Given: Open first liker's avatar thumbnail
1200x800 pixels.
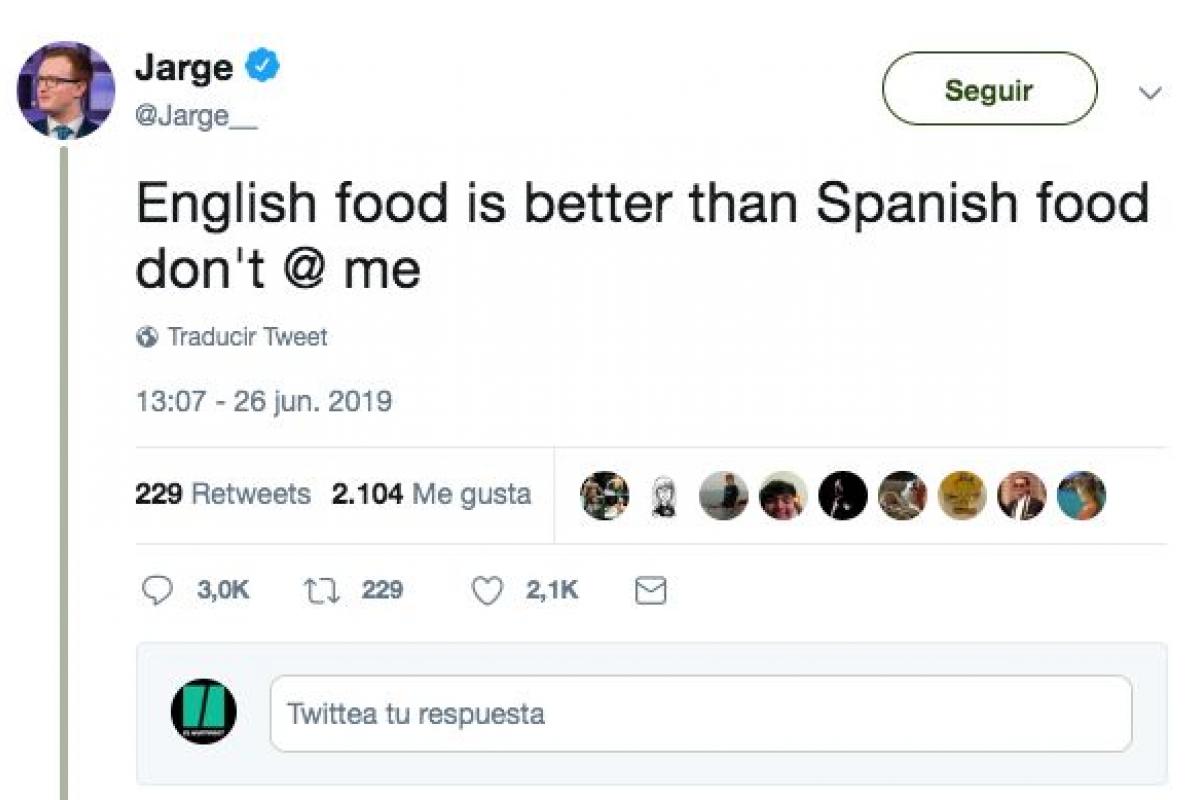Looking at the screenshot, I should [x=604, y=495].
